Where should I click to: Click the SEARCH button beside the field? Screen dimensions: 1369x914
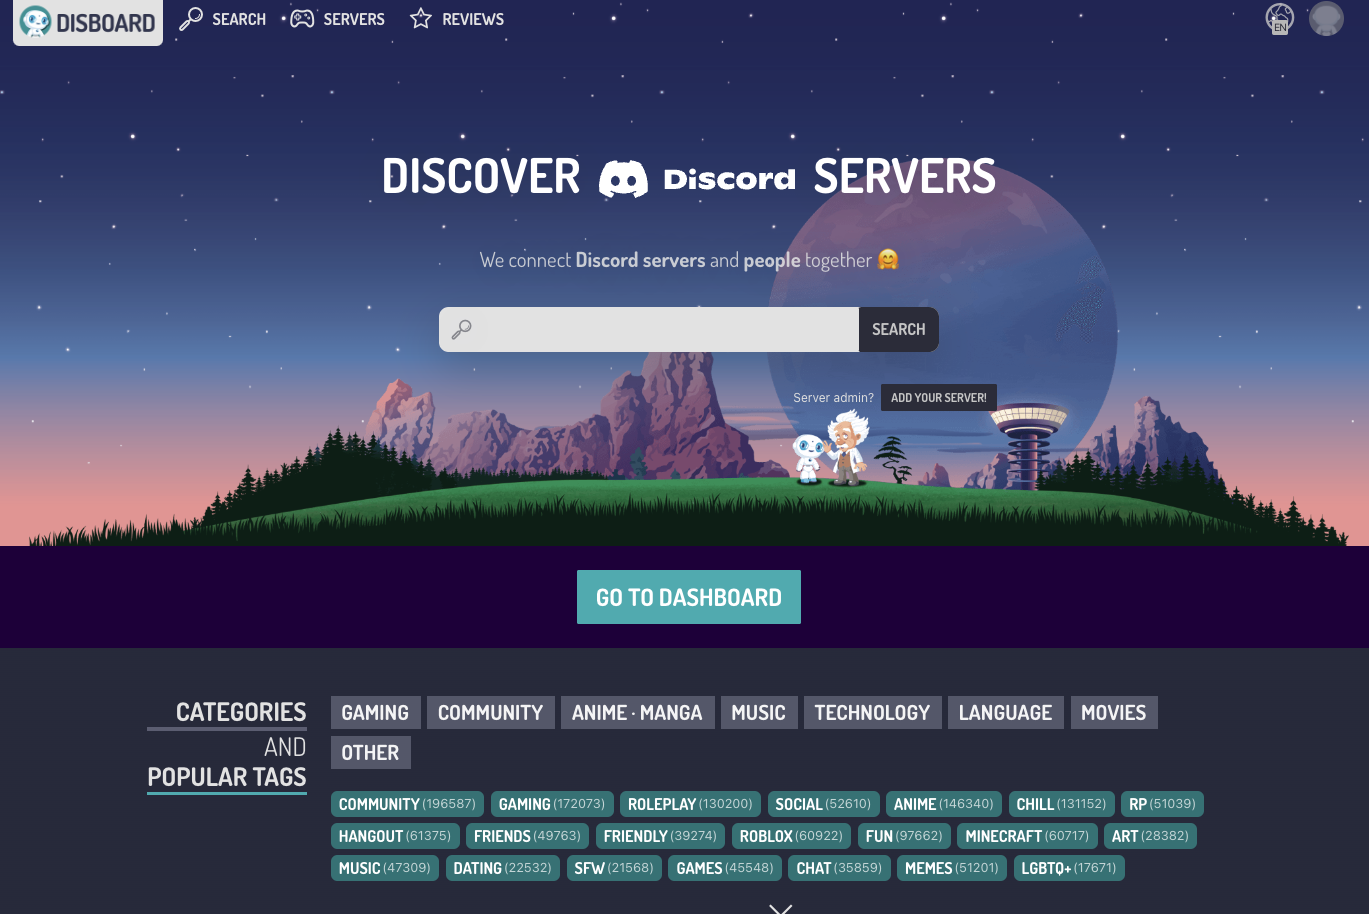click(x=898, y=329)
